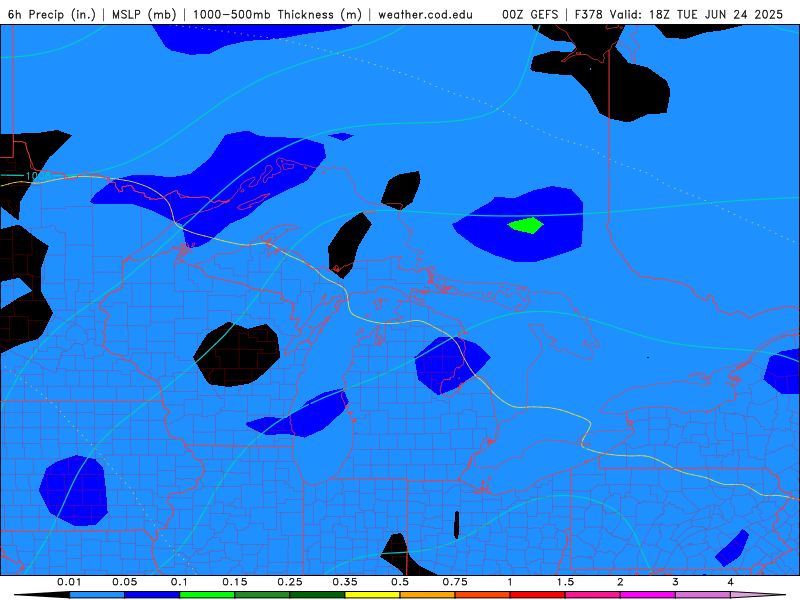Click the dark green 0.25 inch colorbar segment
The width and height of the screenshot is (800, 600).
coord(317,595)
